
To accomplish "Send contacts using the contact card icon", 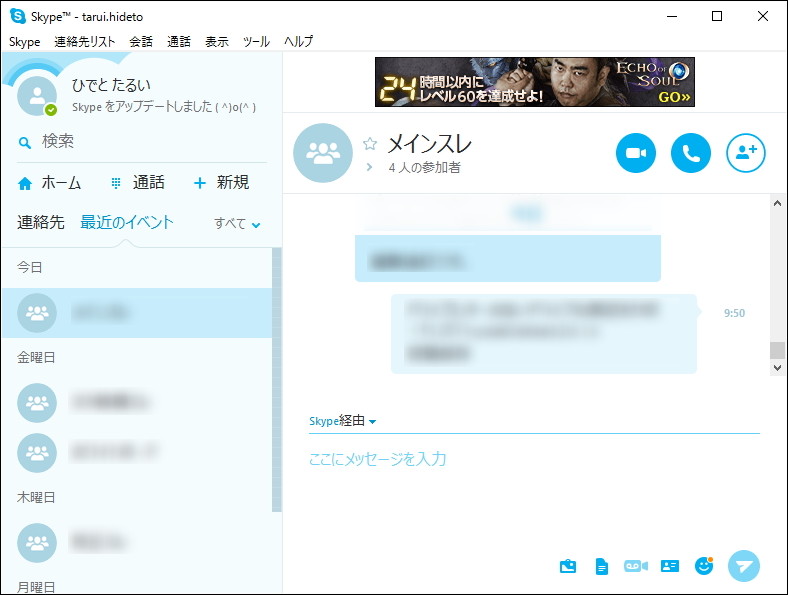I will (x=669, y=566).
